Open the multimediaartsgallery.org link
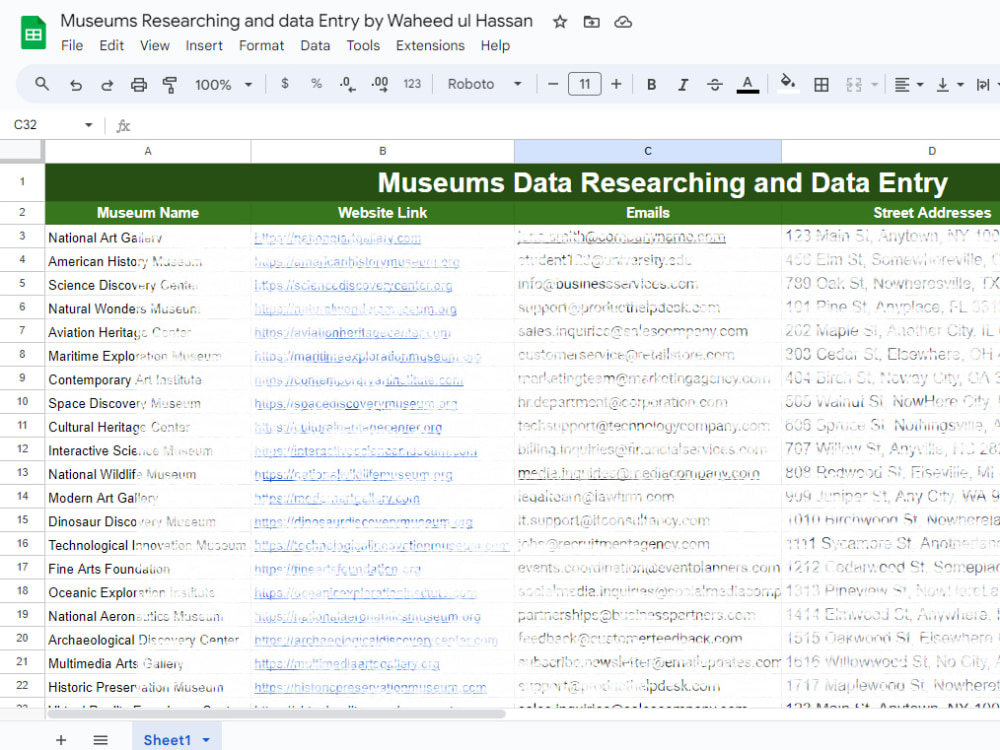This screenshot has height=750, width=1000. pos(346,665)
